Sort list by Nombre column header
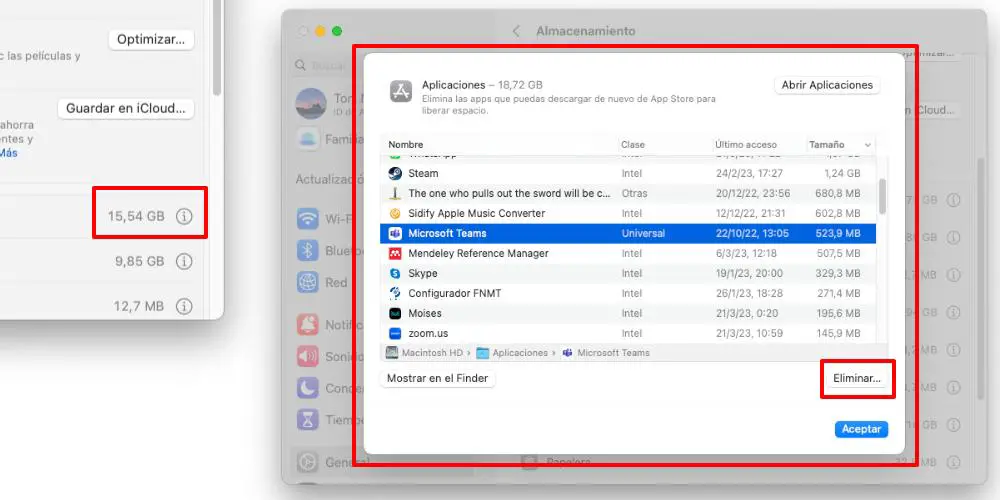This screenshot has width=1000, height=500. tap(406, 145)
